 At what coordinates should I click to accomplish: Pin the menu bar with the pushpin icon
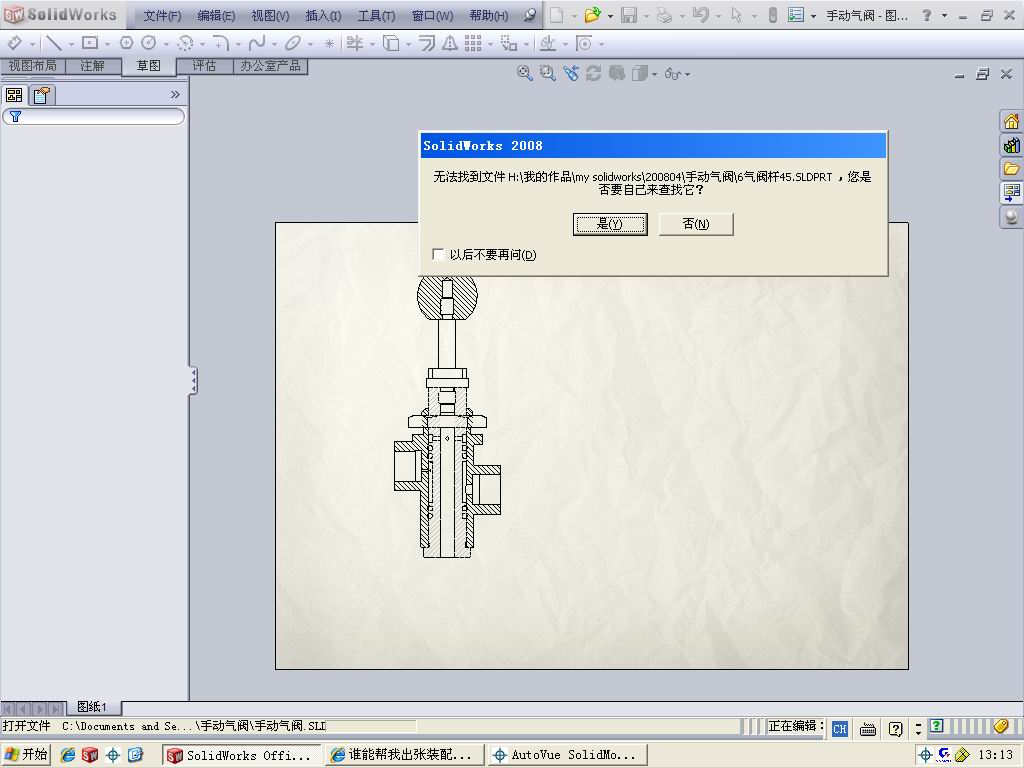[530, 14]
